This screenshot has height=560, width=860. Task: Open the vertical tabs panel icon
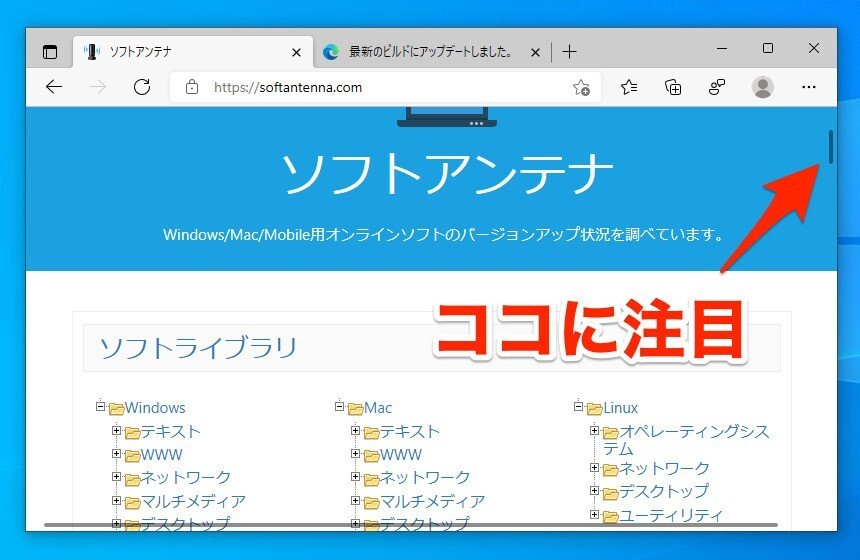(x=50, y=52)
